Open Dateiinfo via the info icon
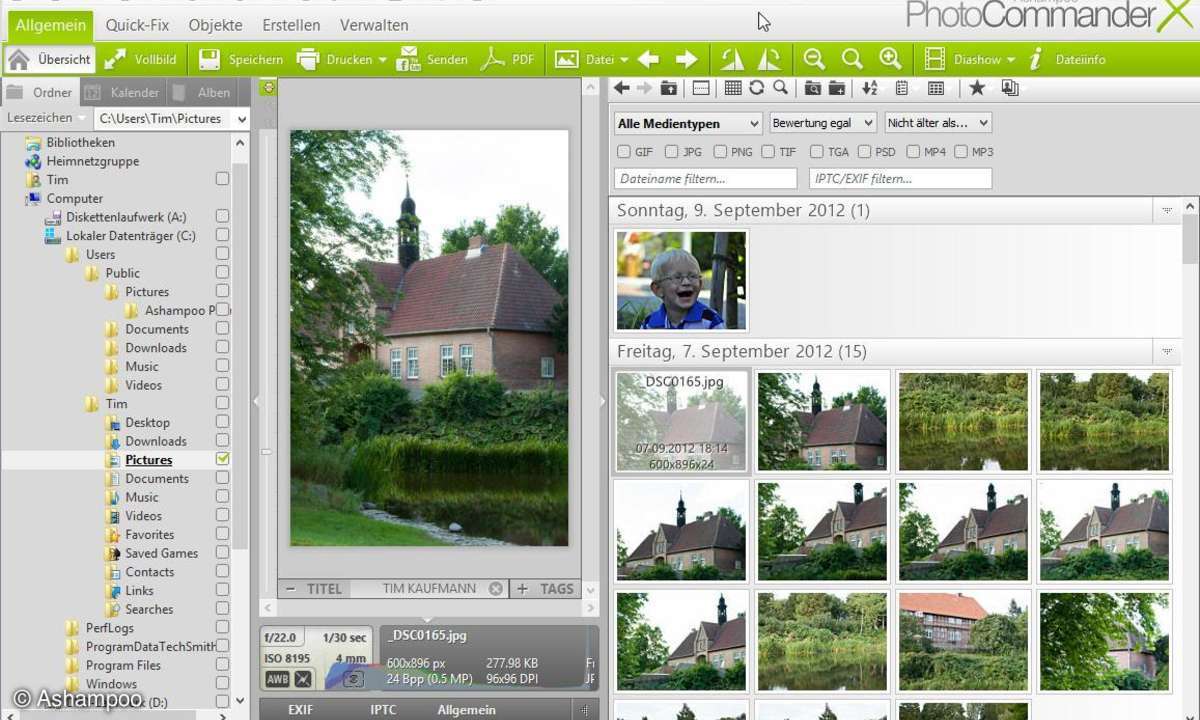1200x720 pixels. click(x=1035, y=60)
